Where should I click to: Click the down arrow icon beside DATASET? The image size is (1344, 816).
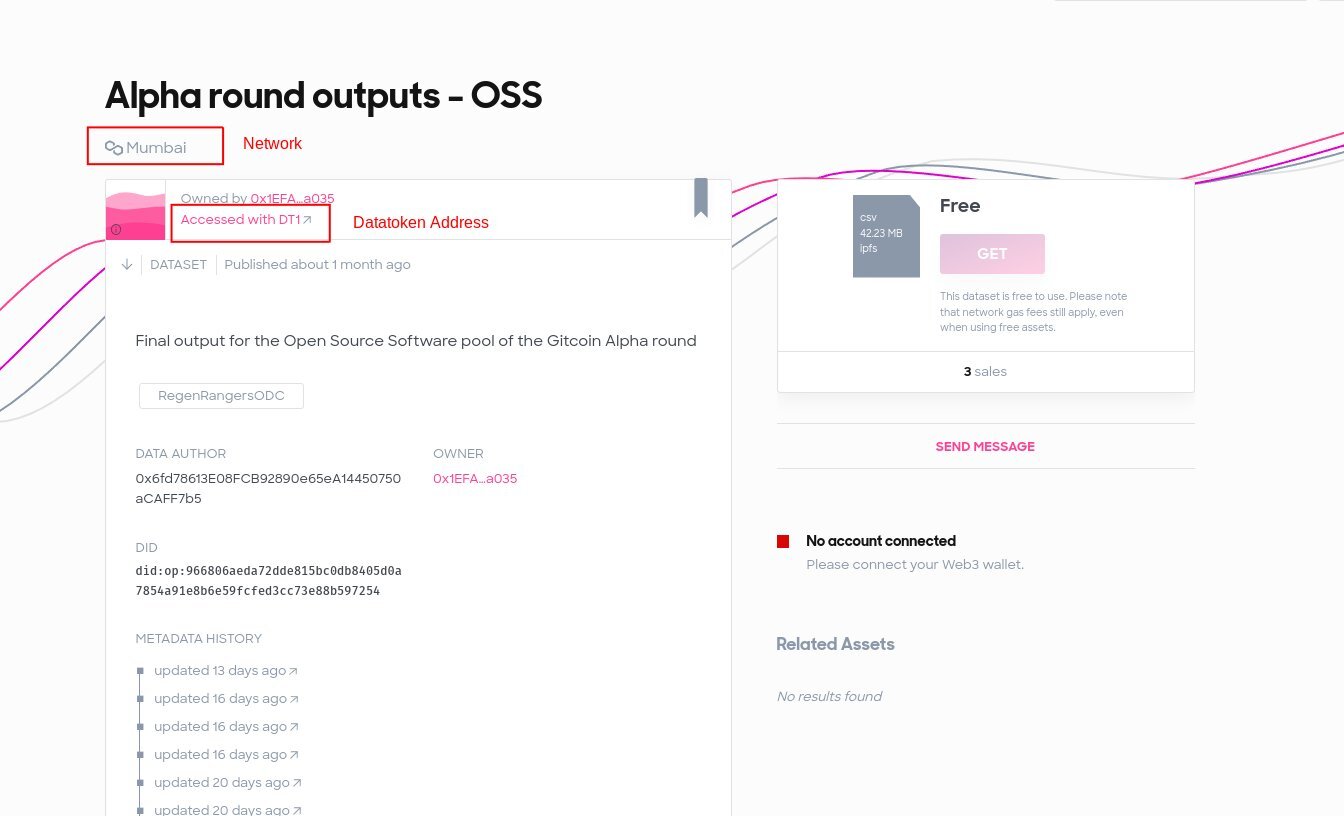(127, 265)
